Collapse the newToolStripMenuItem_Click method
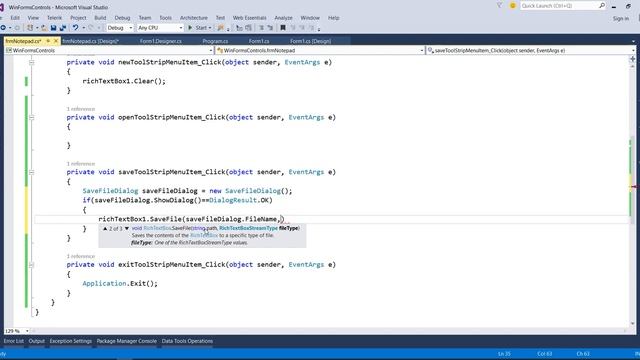This screenshot has height=360, width=640. [31, 62]
